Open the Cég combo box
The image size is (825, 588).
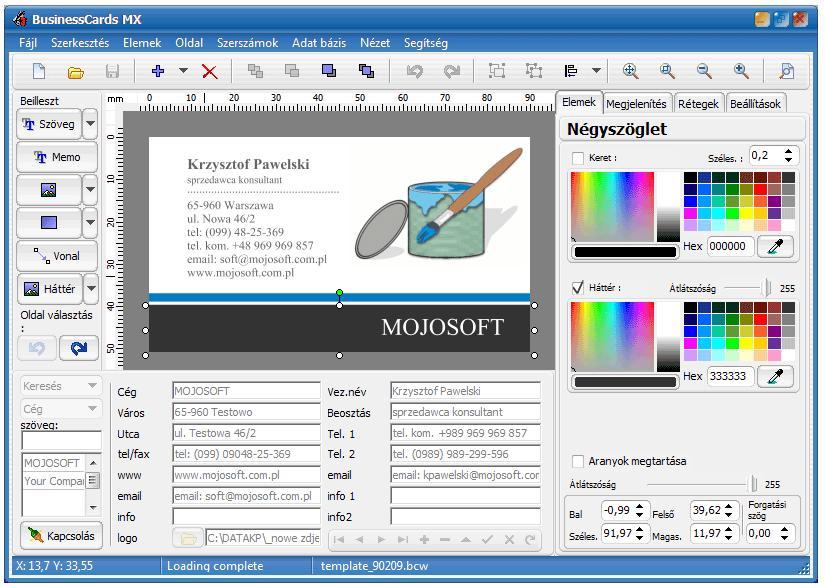coord(60,409)
